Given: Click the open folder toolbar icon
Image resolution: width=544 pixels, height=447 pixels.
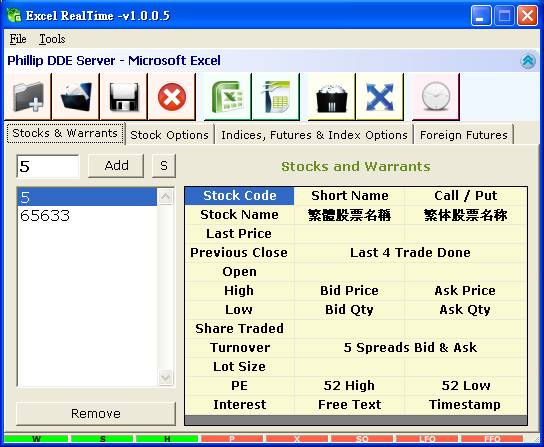Looking at the screenshot, I should (x=76, y=96).
